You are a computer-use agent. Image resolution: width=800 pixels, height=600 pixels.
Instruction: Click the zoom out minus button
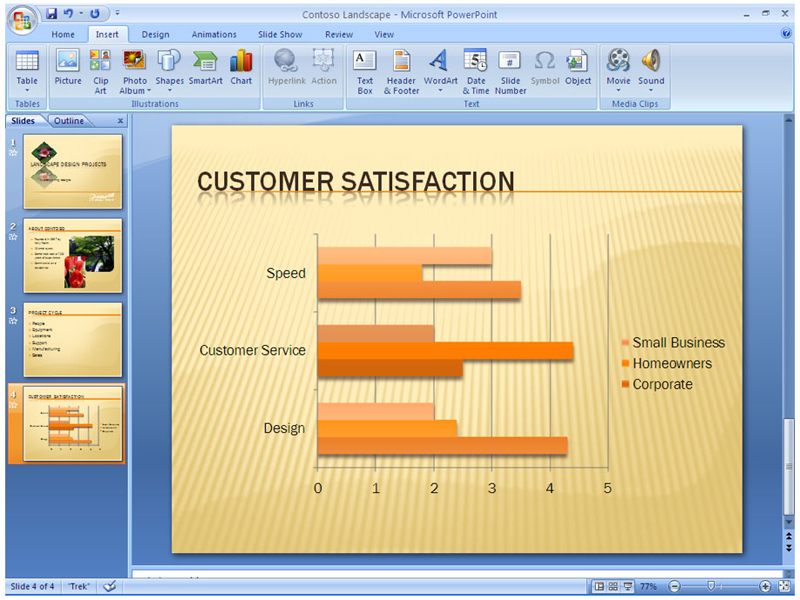pyautogui.click(x=674, y=586)
